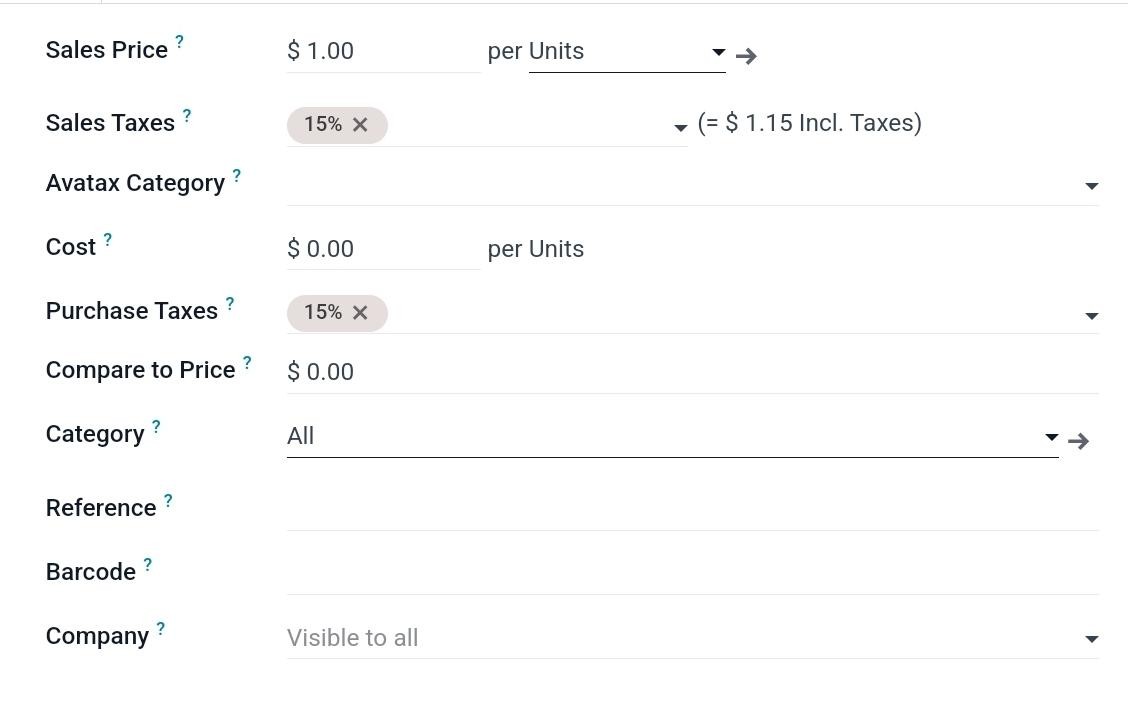
Task: Show help tooltip for Avatax Category
Action: pos(237,175)
